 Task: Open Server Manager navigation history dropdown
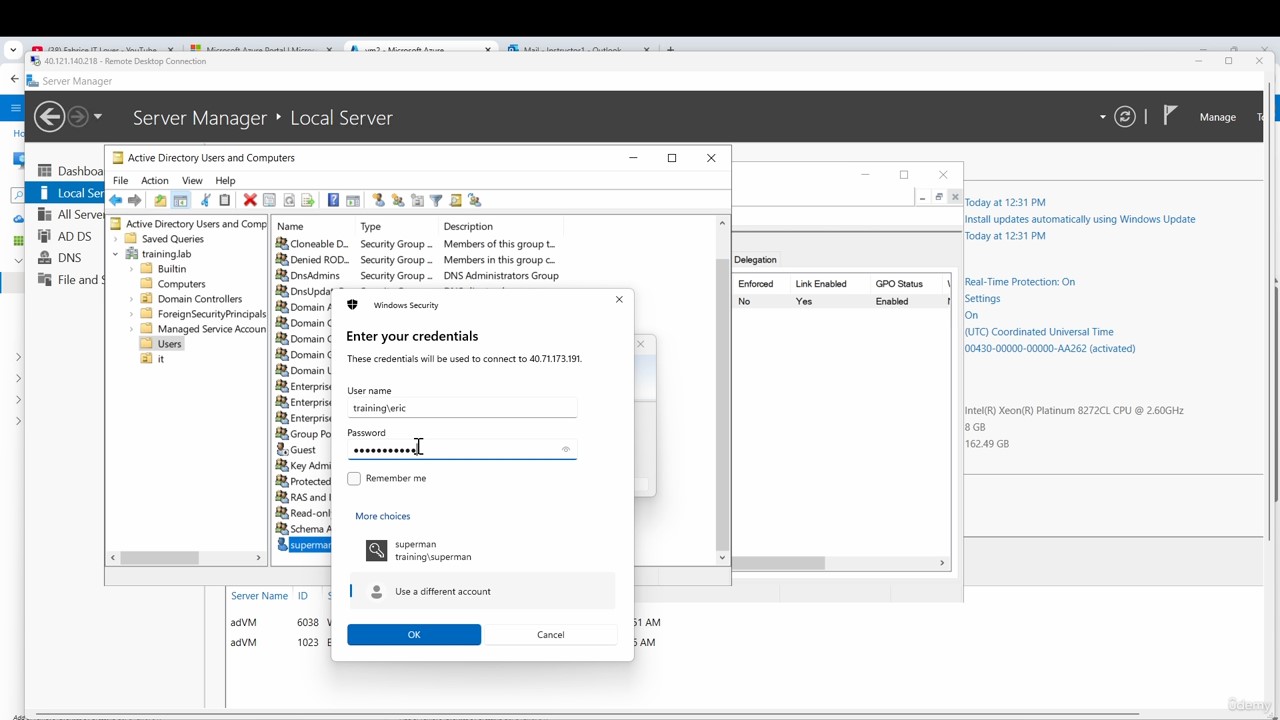98,117
